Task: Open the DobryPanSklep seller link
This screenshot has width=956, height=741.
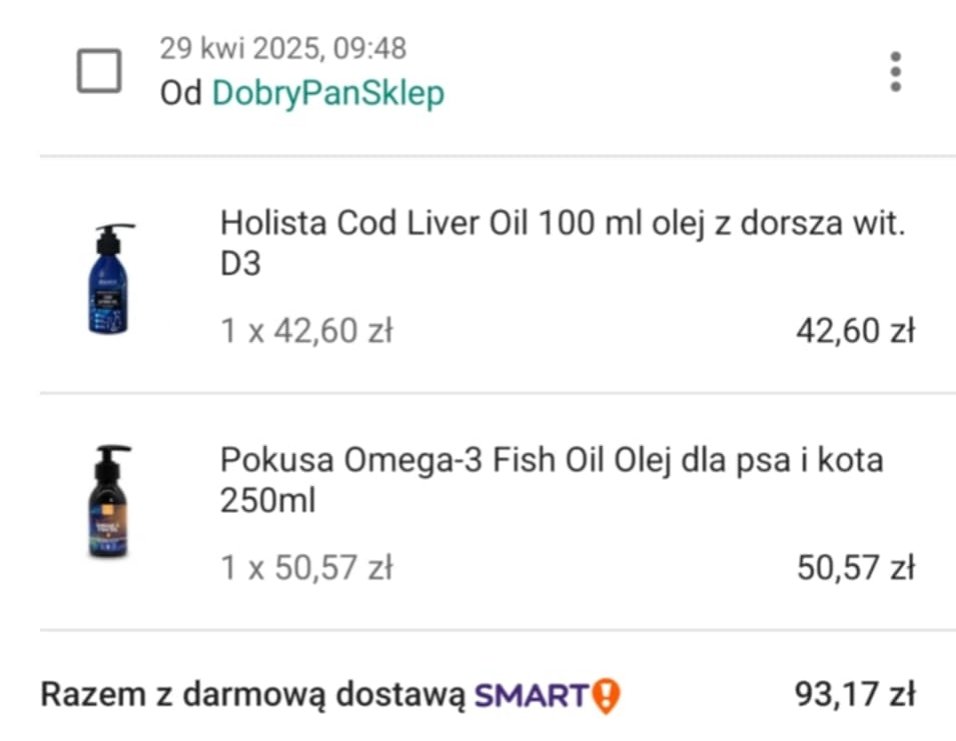Action: pos(328,93)
